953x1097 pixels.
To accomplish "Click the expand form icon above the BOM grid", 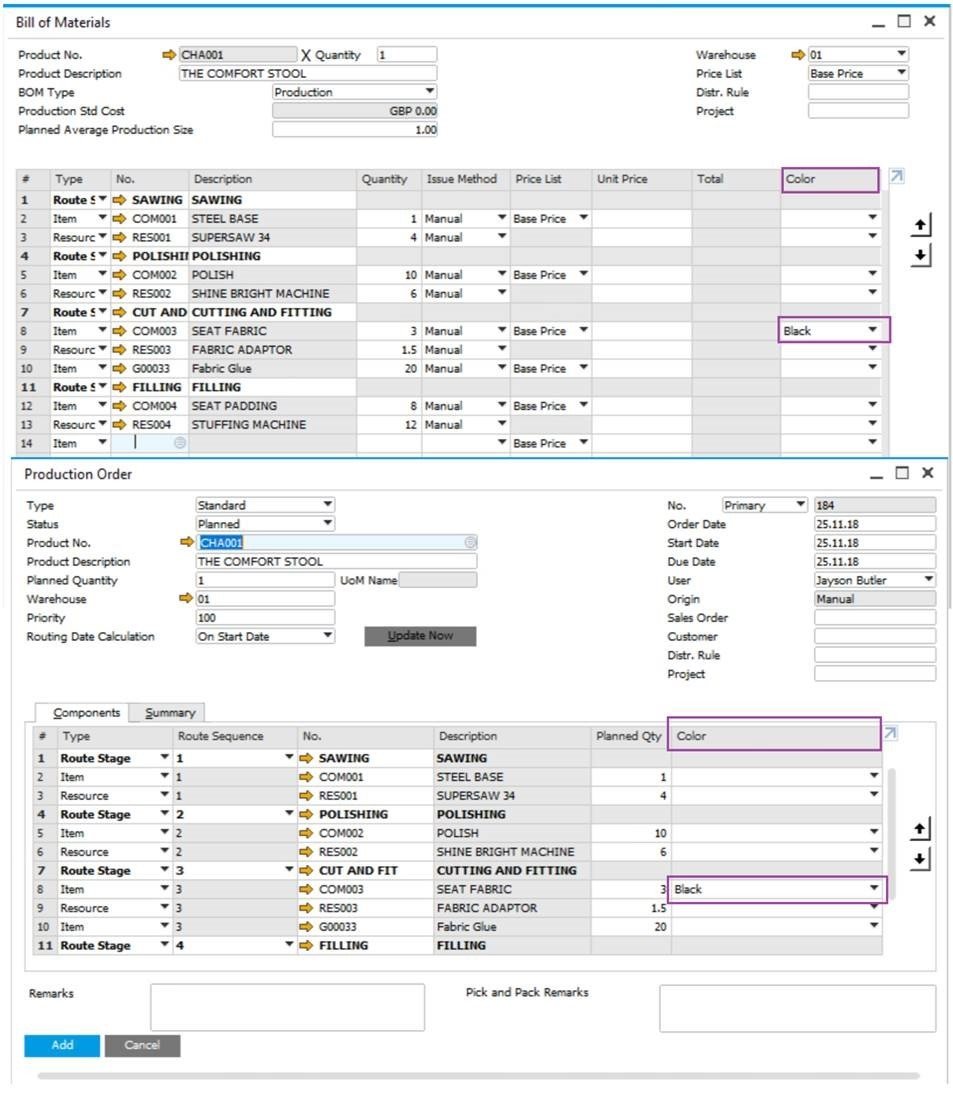I will pyautogui.click(x=894, y=174).
